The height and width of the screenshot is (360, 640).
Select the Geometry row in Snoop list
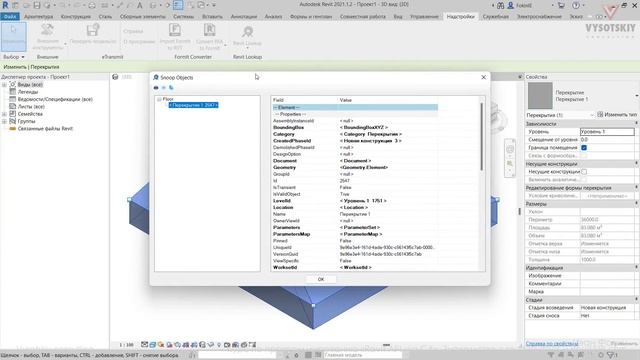(x=355, y=167)
